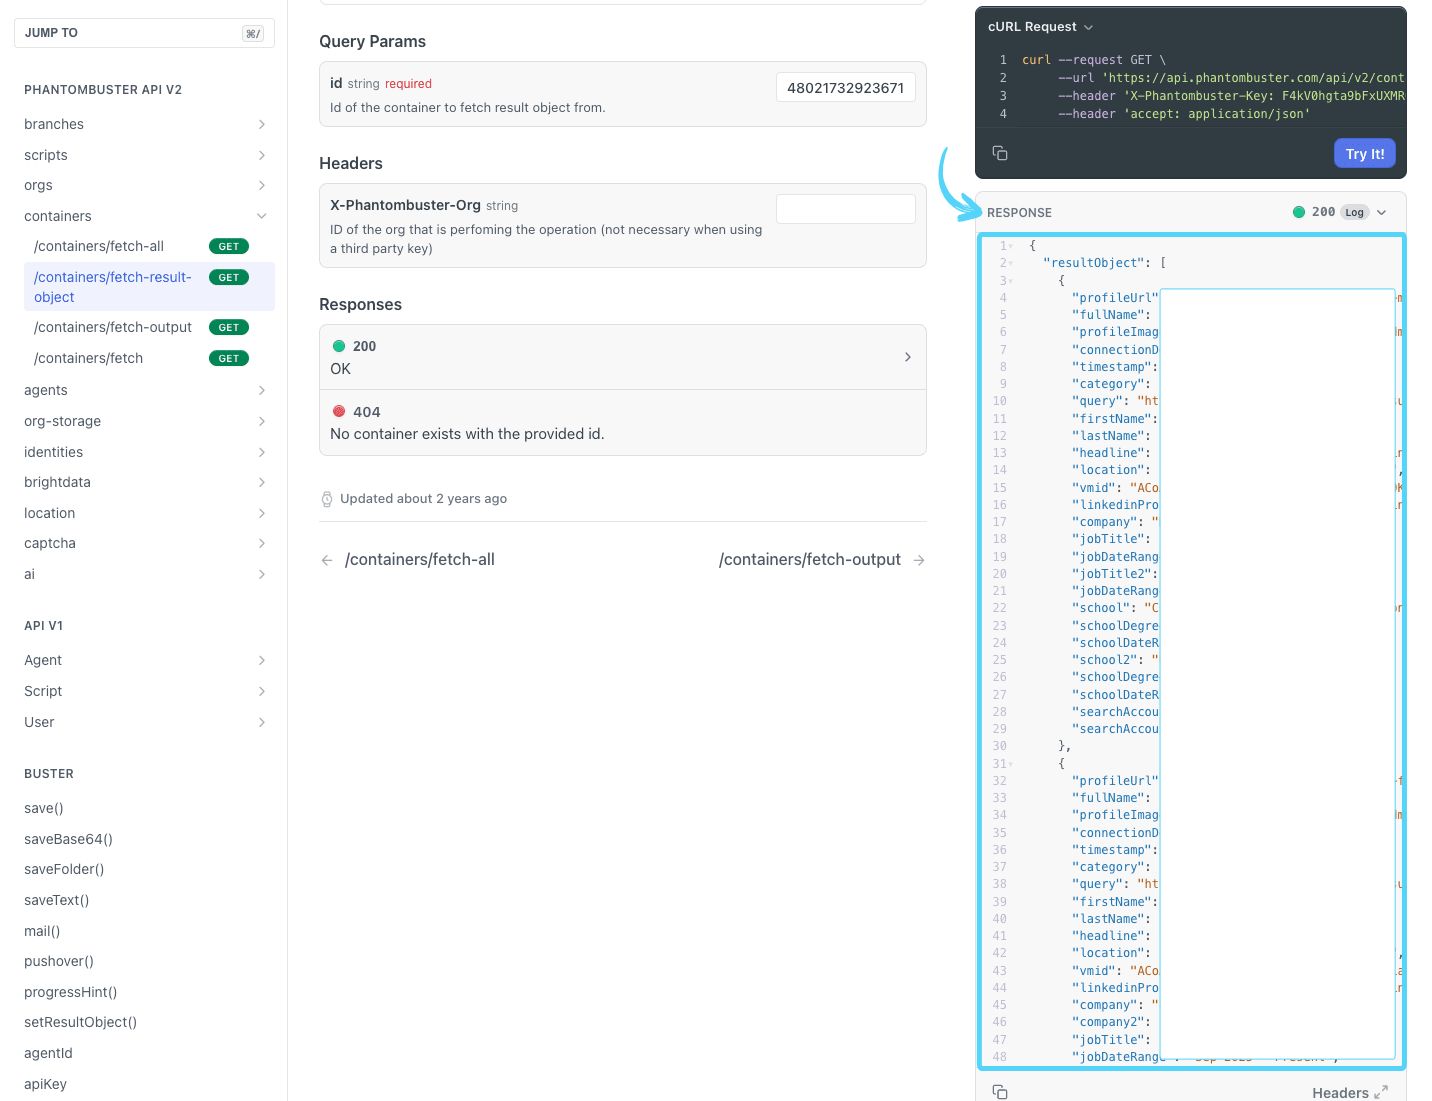Open saveBase64() in Buster section

click(x=68, y=839)
